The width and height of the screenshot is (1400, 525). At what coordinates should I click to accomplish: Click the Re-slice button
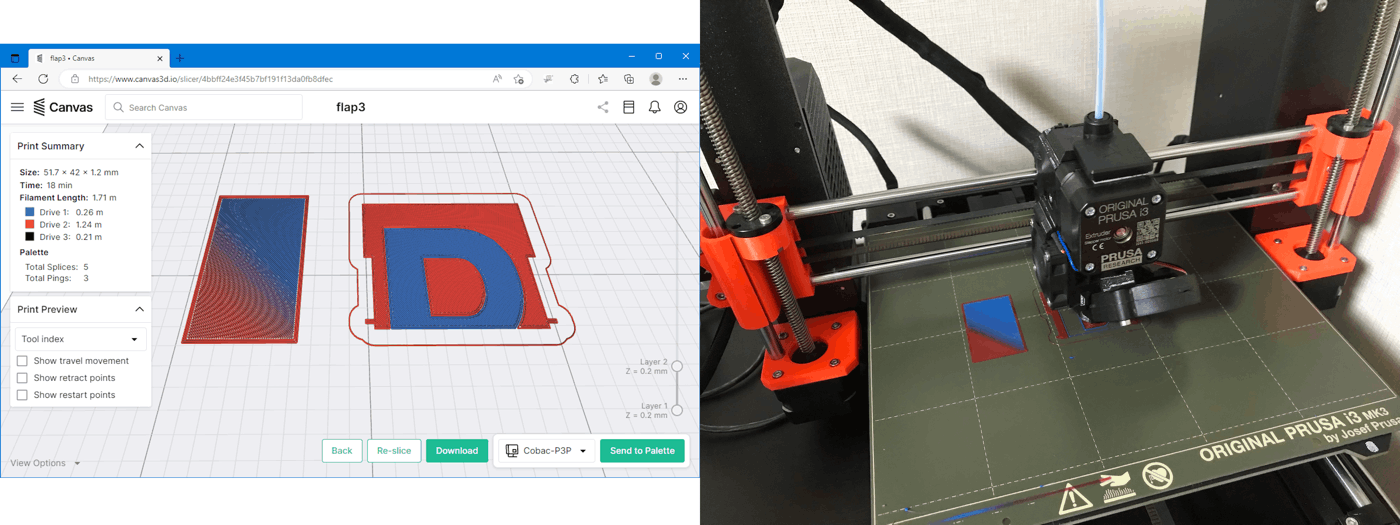click(394, 451)
